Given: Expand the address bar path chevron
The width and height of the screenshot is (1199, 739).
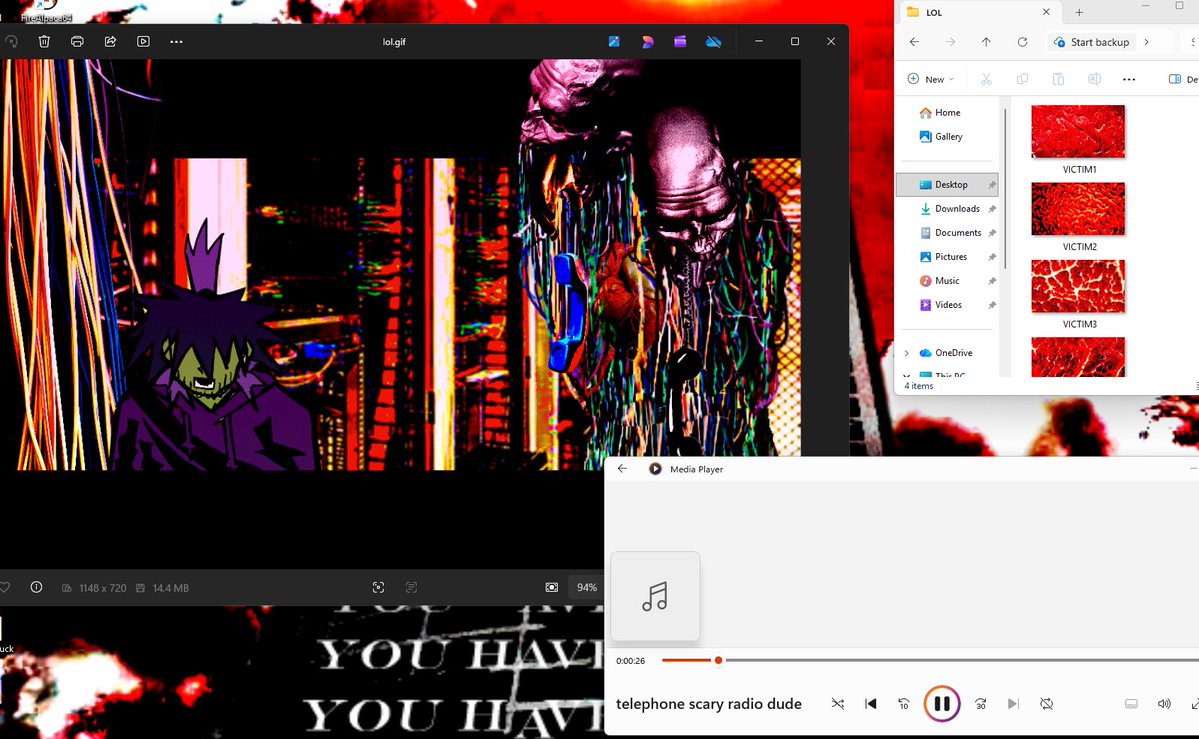Looking at the screenshot, I should 1146,42.
